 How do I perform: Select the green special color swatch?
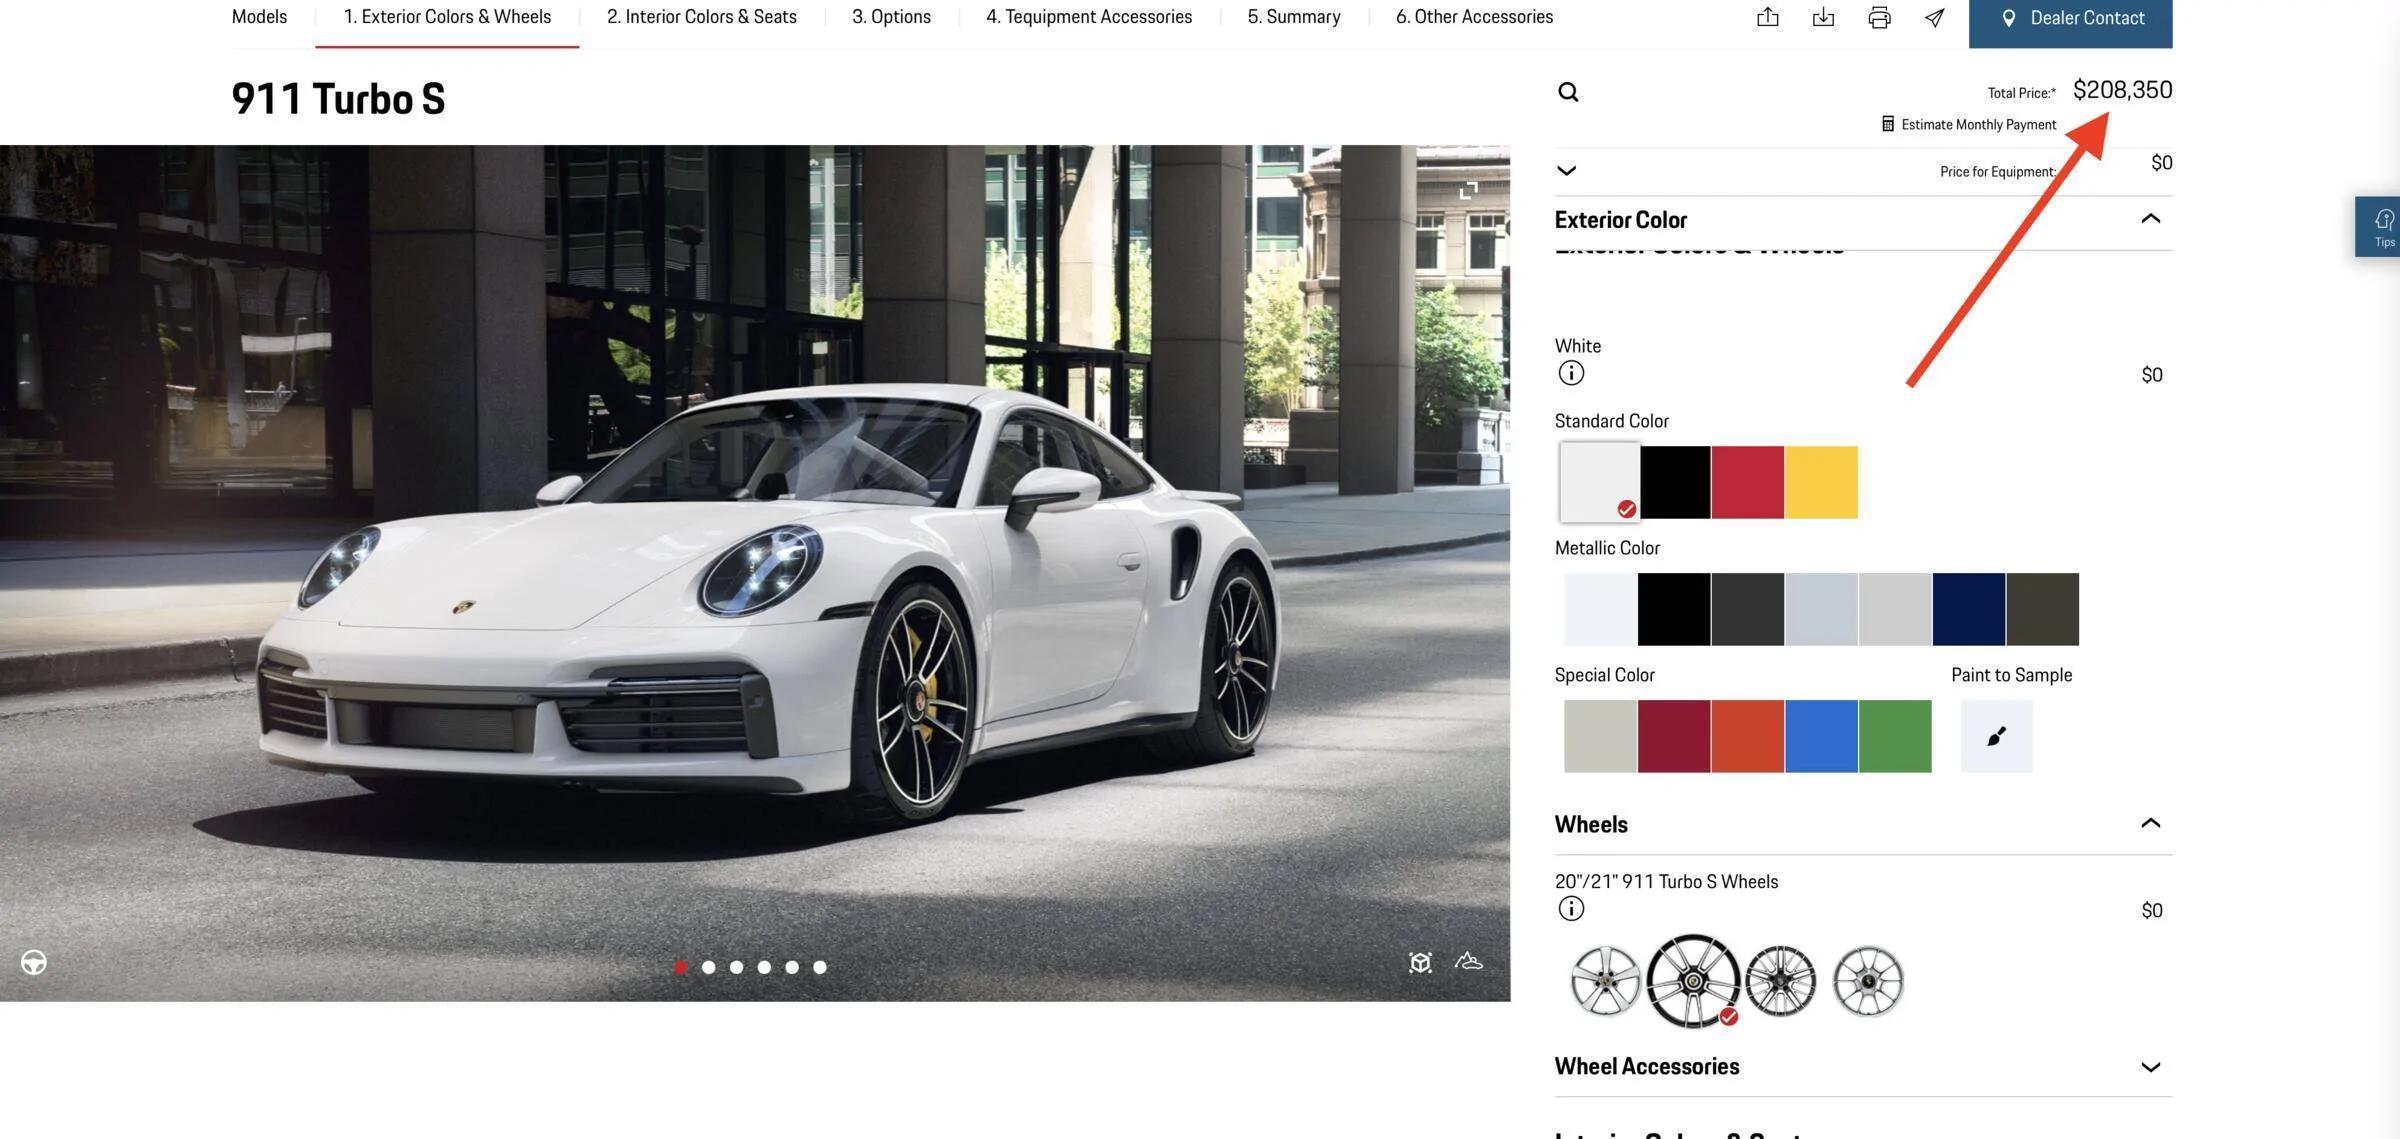[1895, 736]
